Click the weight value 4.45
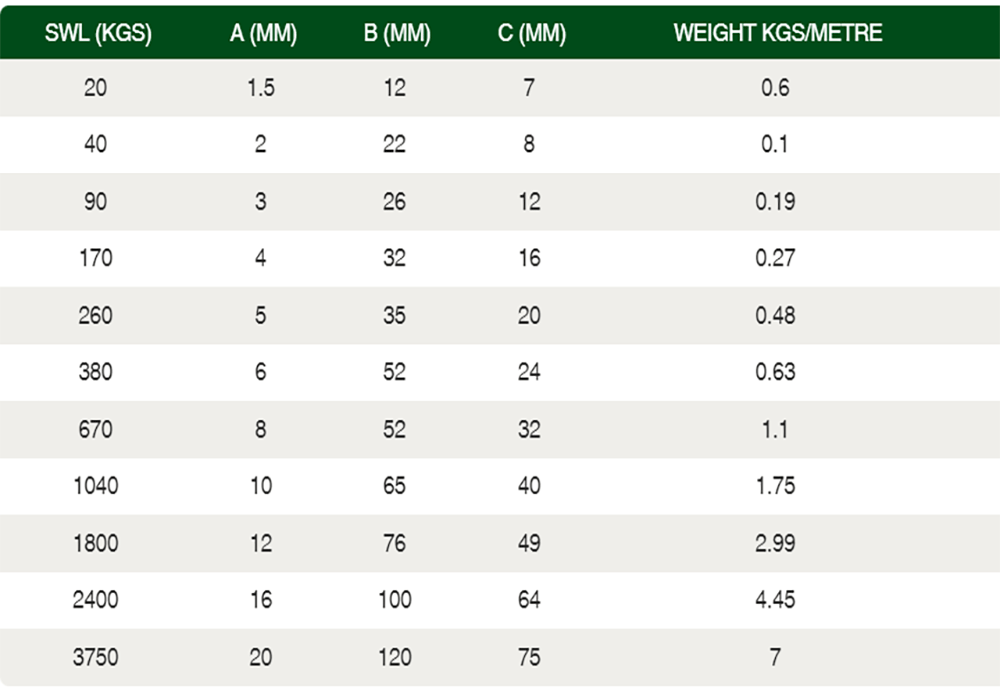1000x700 pixels. [775, 600]
